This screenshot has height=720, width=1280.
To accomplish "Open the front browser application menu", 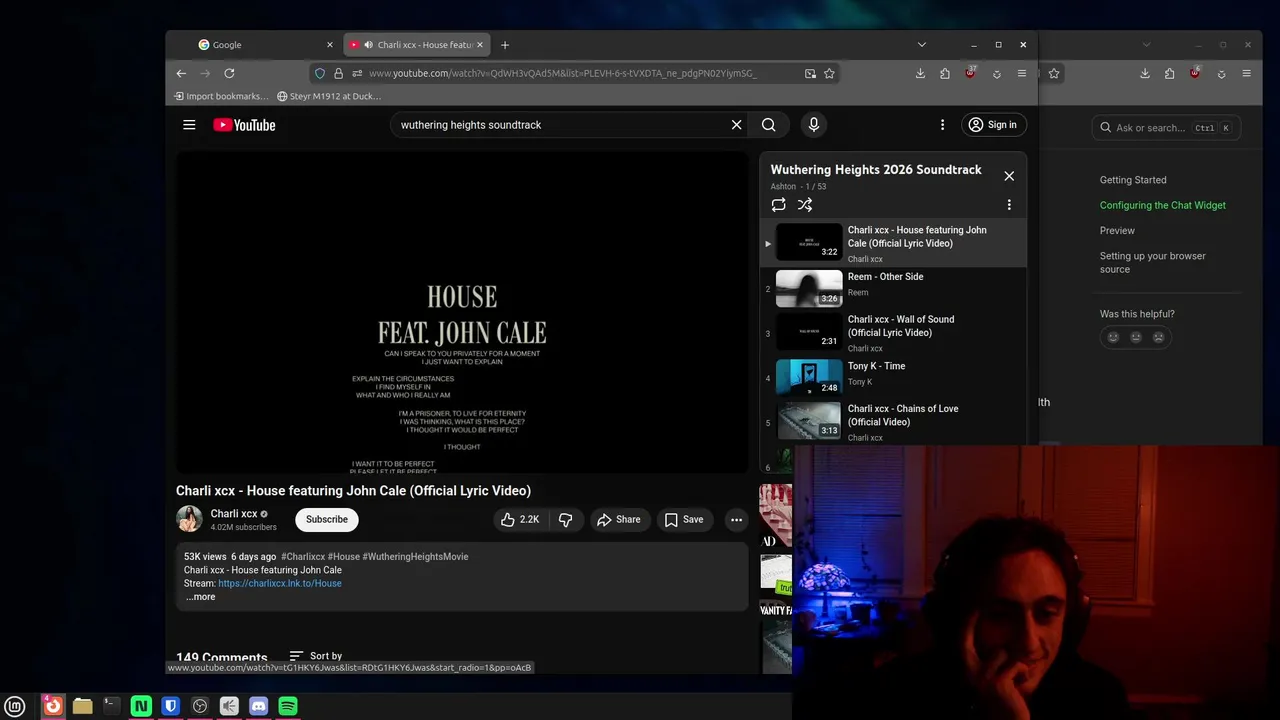I will 1021,73.
